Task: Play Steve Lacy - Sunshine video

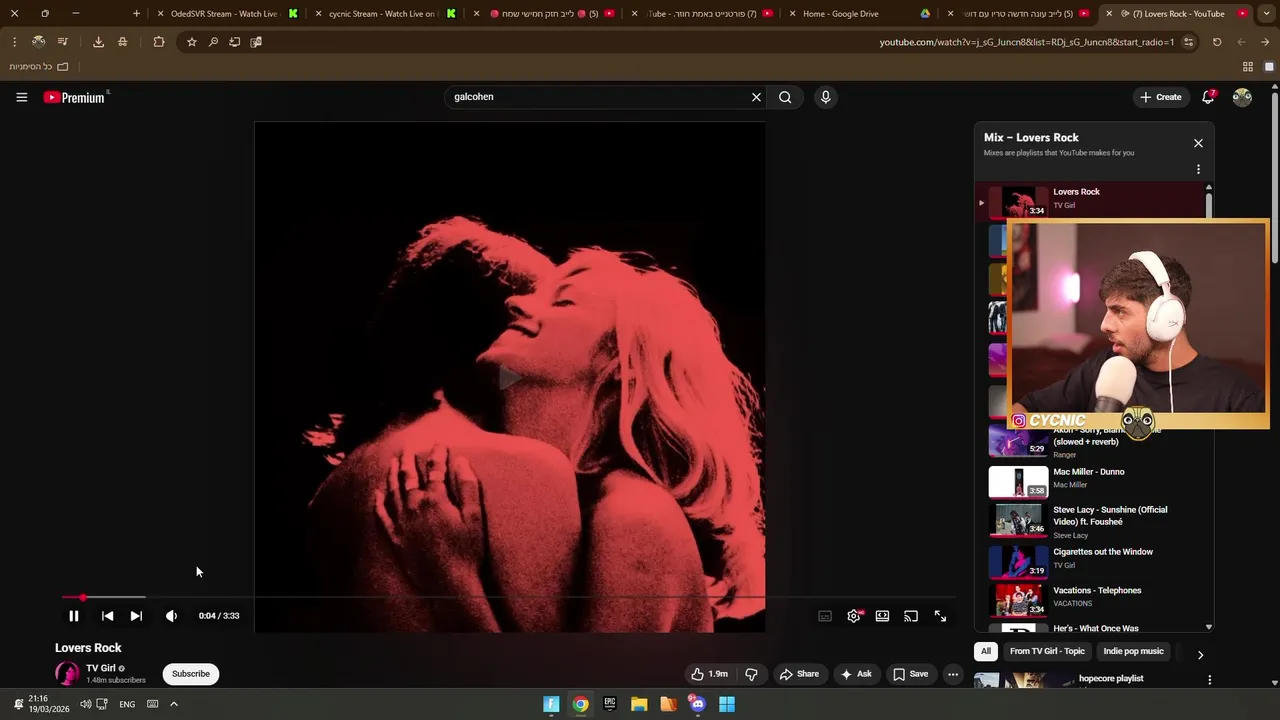Action: click(1090, 521)
